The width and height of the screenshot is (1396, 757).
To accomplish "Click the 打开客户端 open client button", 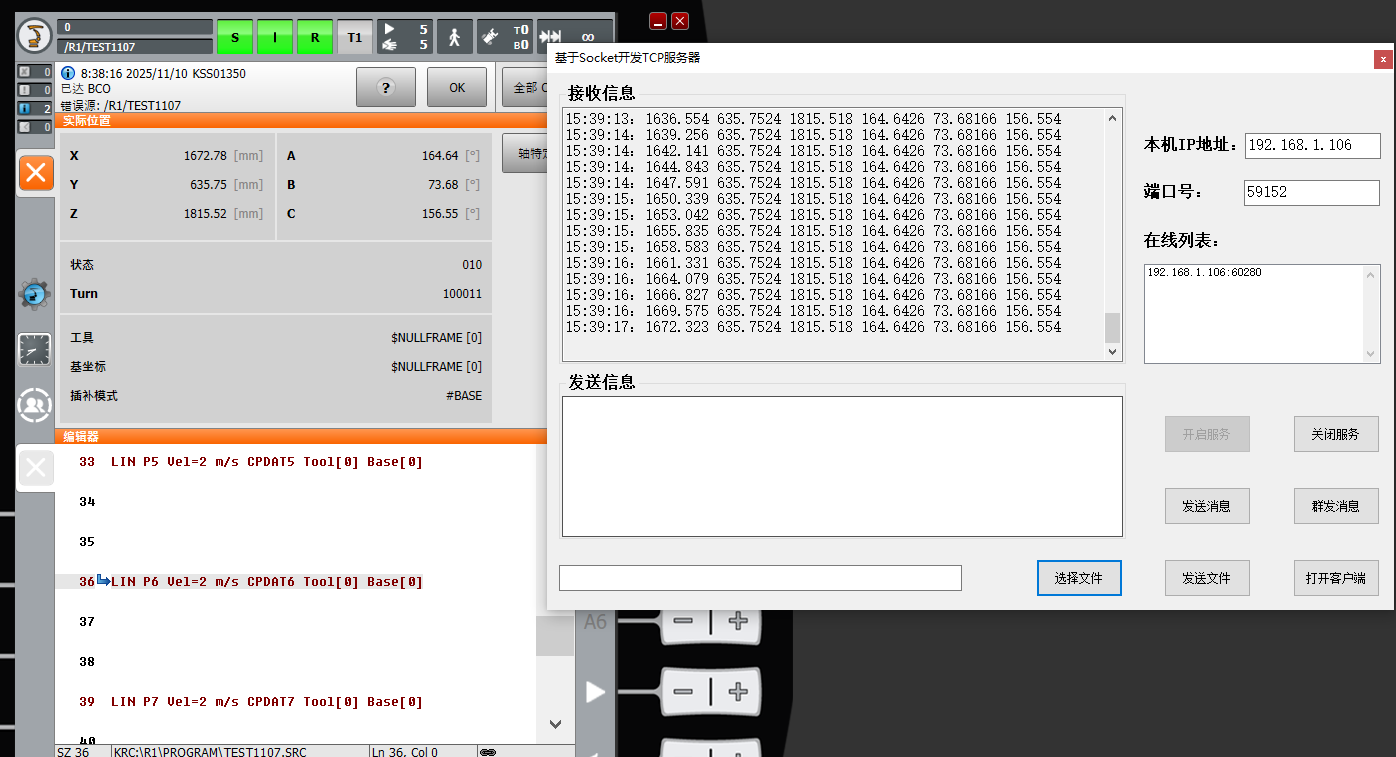I will click(1336, 578).
